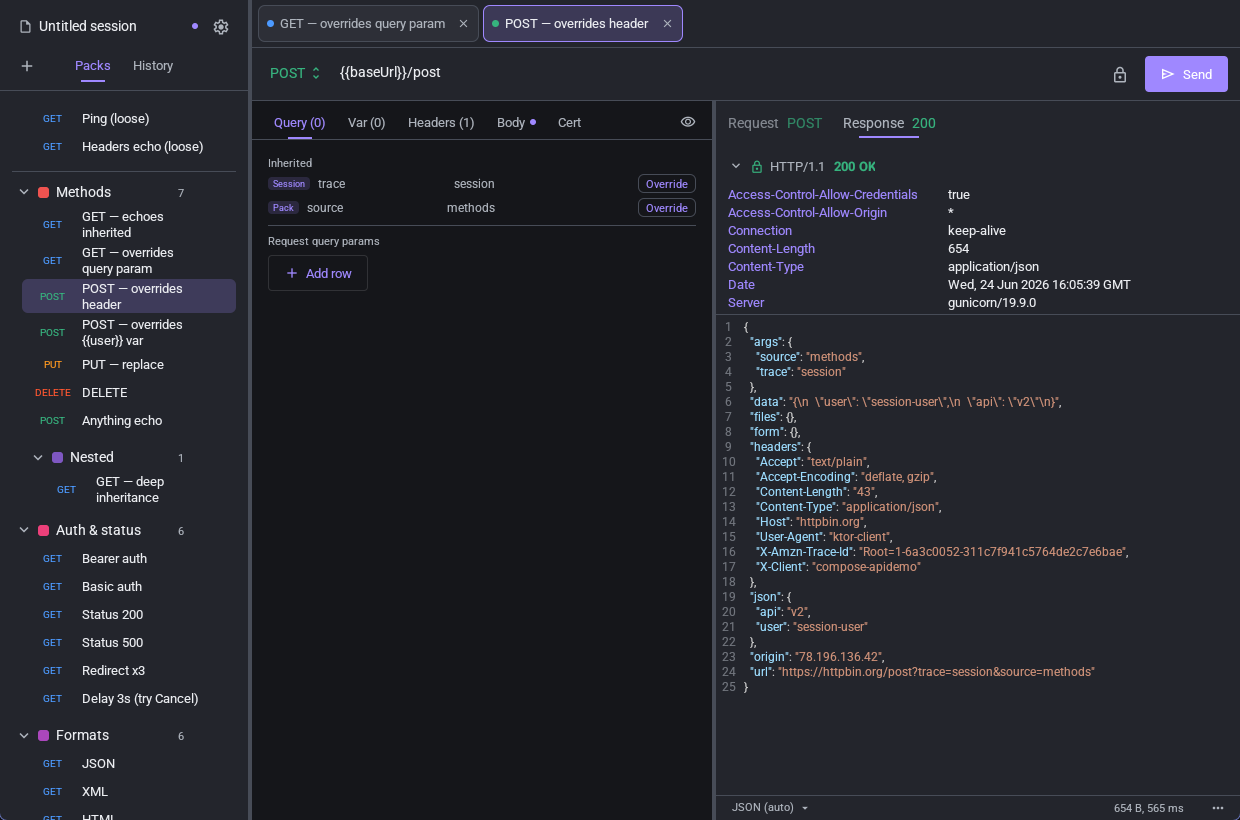Open Headers echo (loose) request

pos(129,147)
